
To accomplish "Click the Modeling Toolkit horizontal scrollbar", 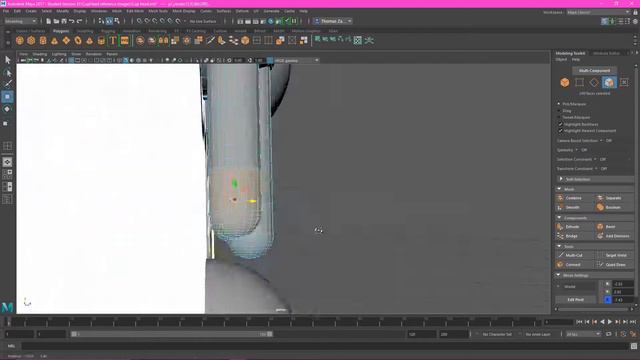I will click(593, 309).
